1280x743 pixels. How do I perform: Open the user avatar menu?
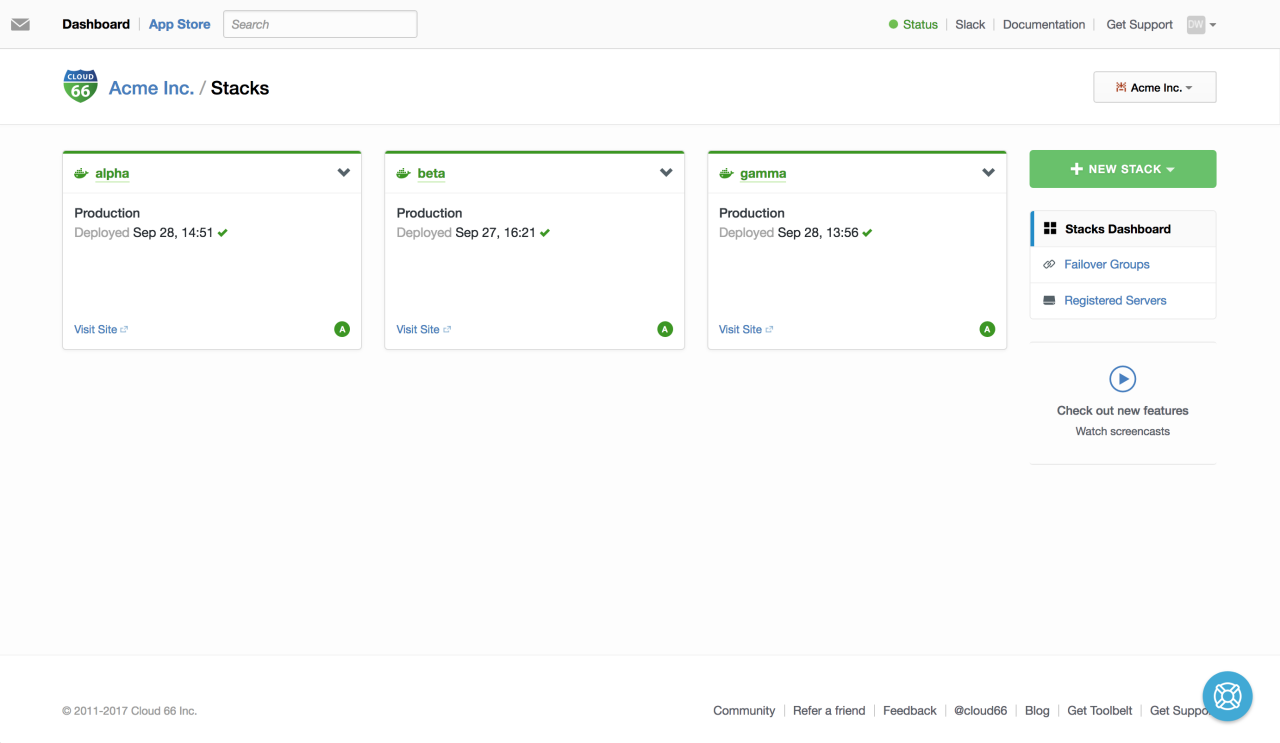tap(1200, 24)
